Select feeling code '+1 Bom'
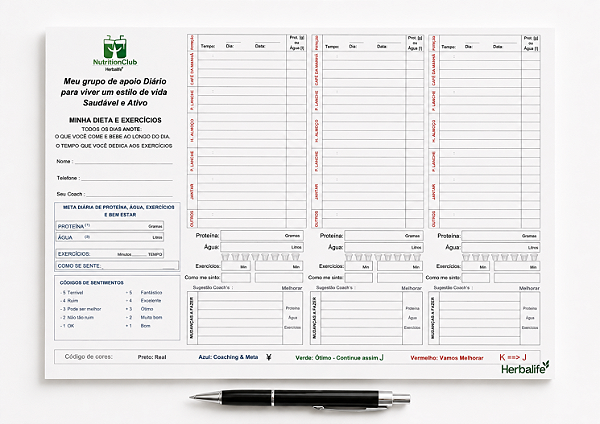 tap(138, 326)
